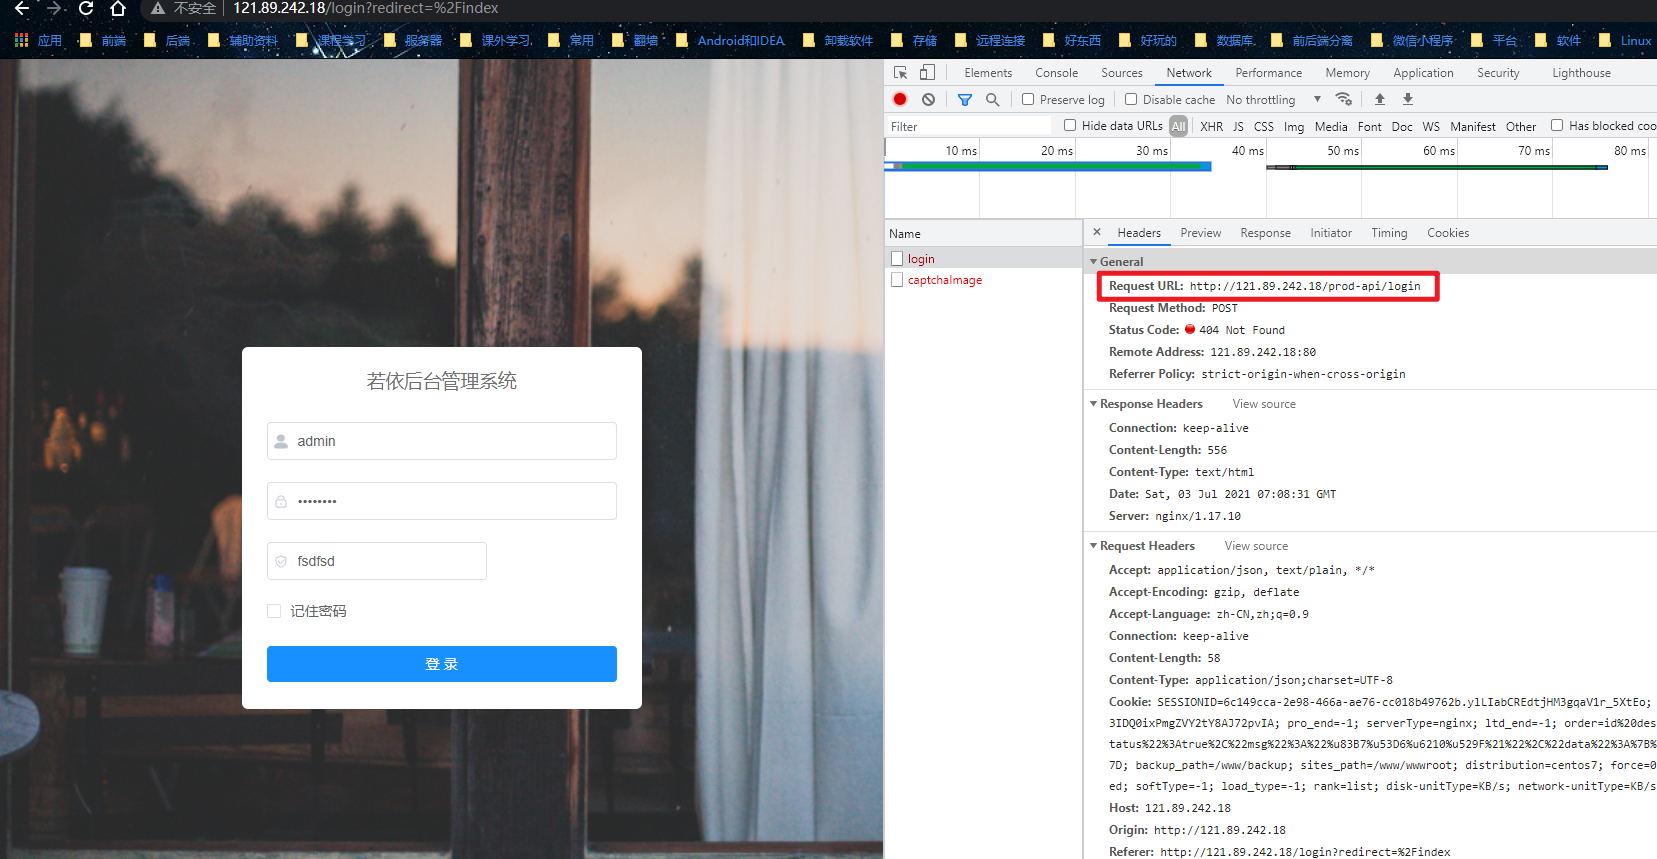Screen dimensions: 1657x859
Task: Click the 登录 login button
Action: pos(442,664)
